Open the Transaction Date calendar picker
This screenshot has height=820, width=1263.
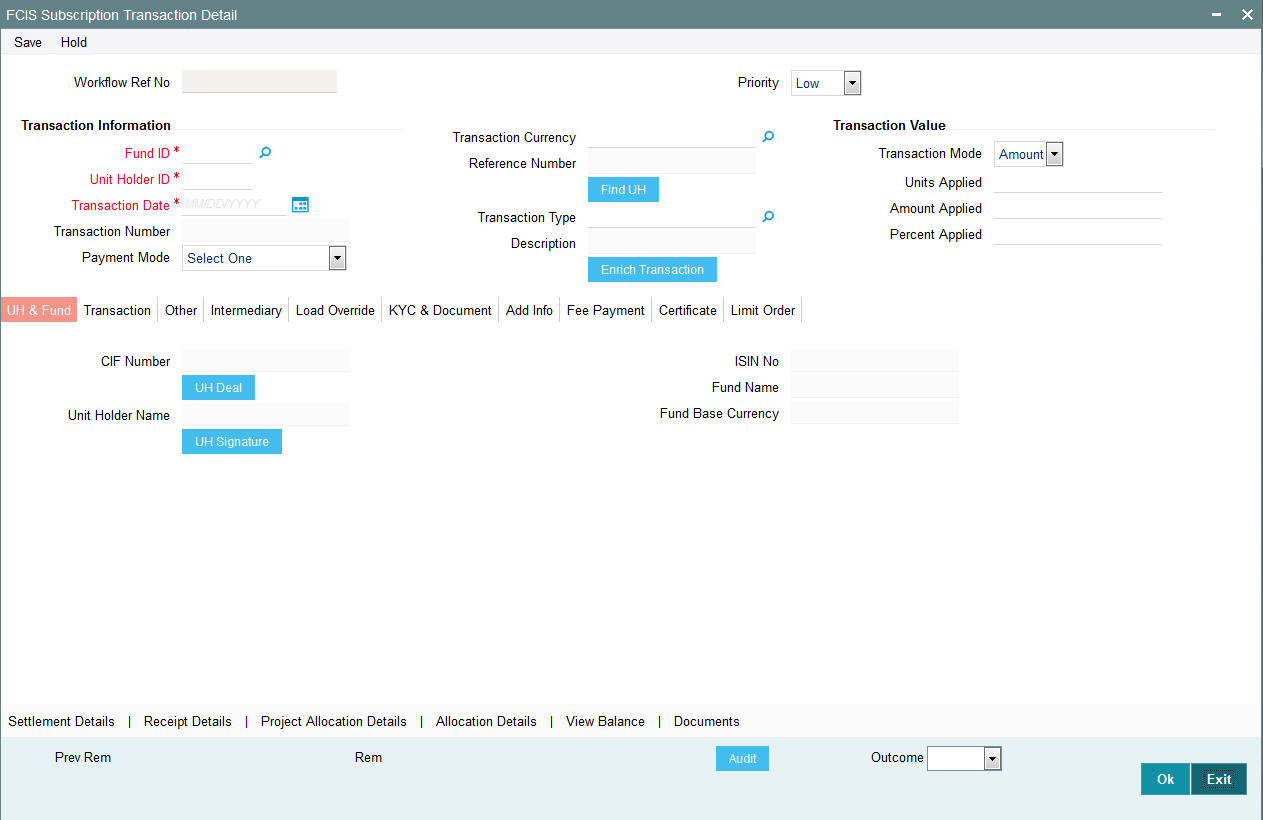coord(300,205)
